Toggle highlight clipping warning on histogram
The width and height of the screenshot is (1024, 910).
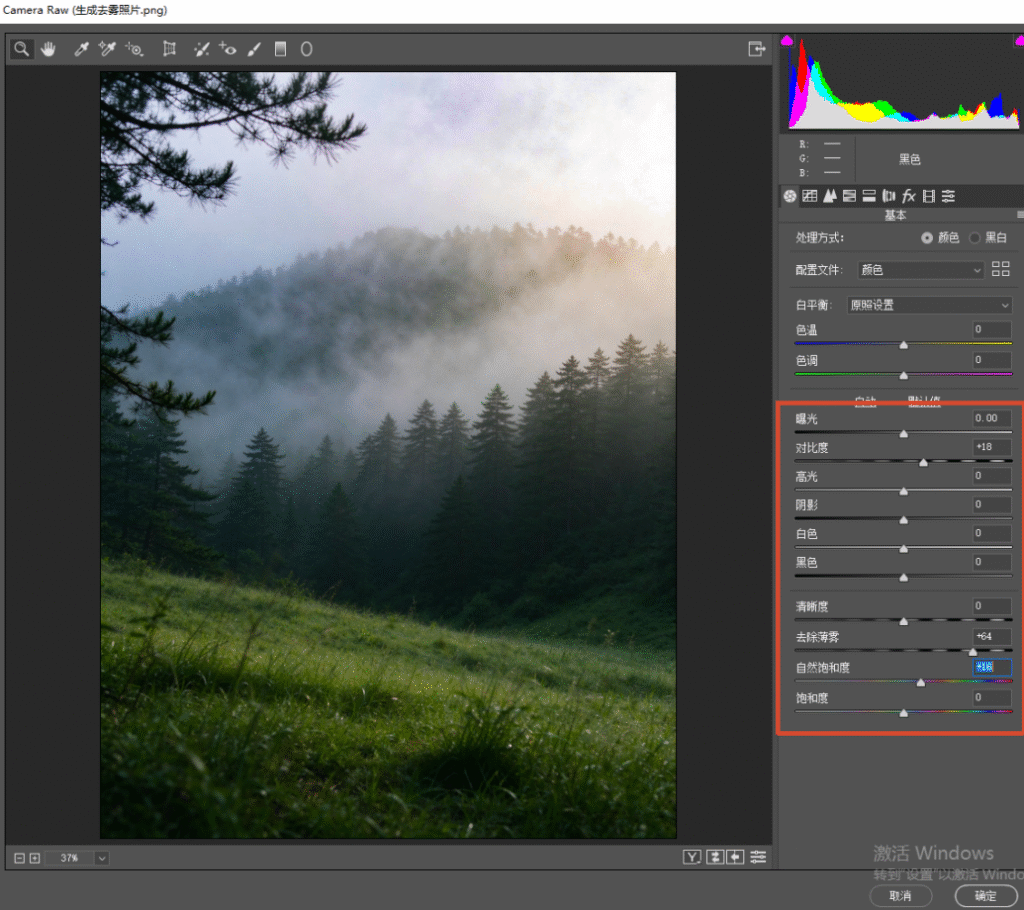tap(1019, 41)
